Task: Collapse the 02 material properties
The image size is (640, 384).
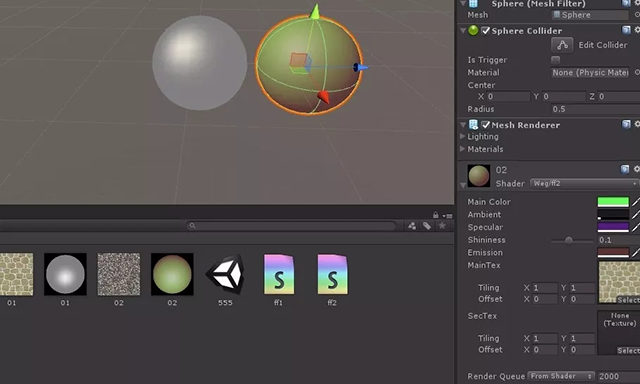Action: 463,185
